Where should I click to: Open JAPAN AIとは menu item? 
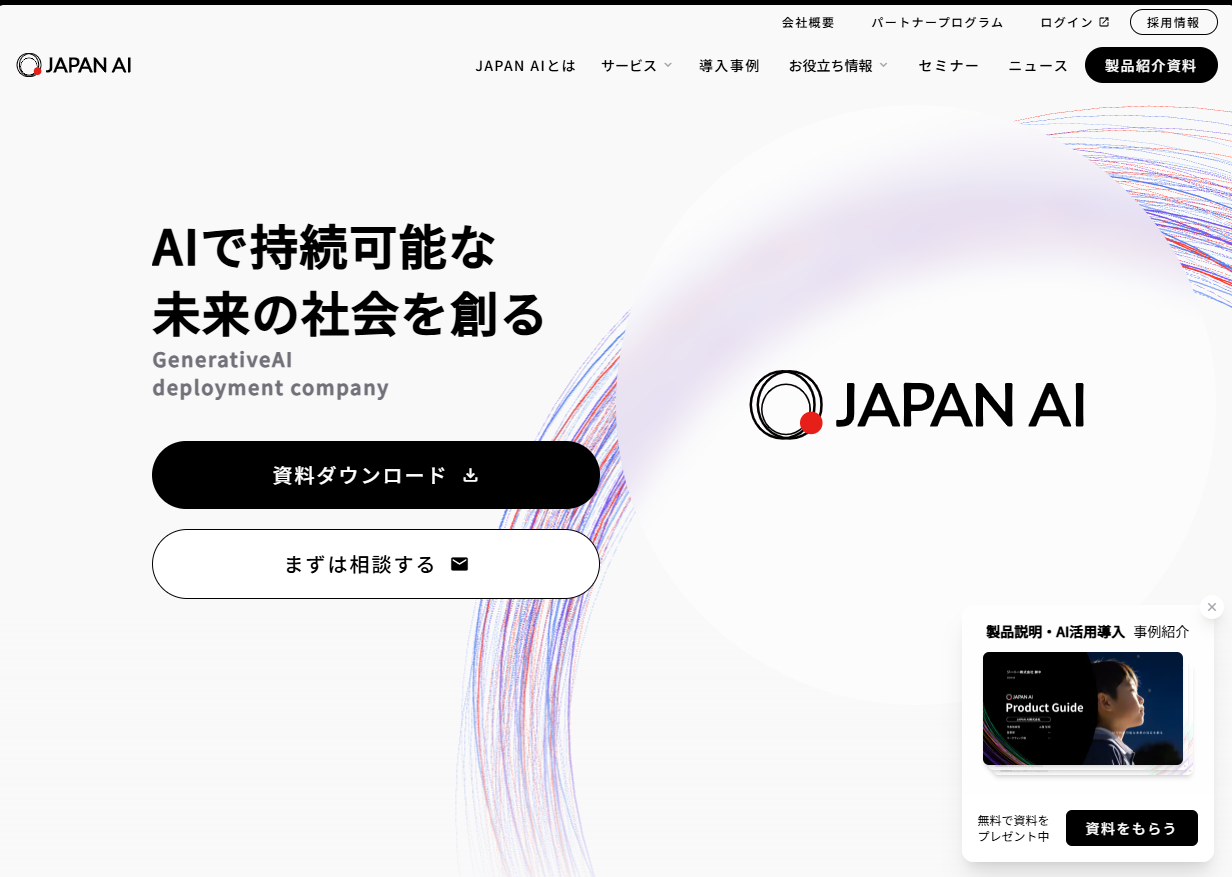[x=526, y=66]
